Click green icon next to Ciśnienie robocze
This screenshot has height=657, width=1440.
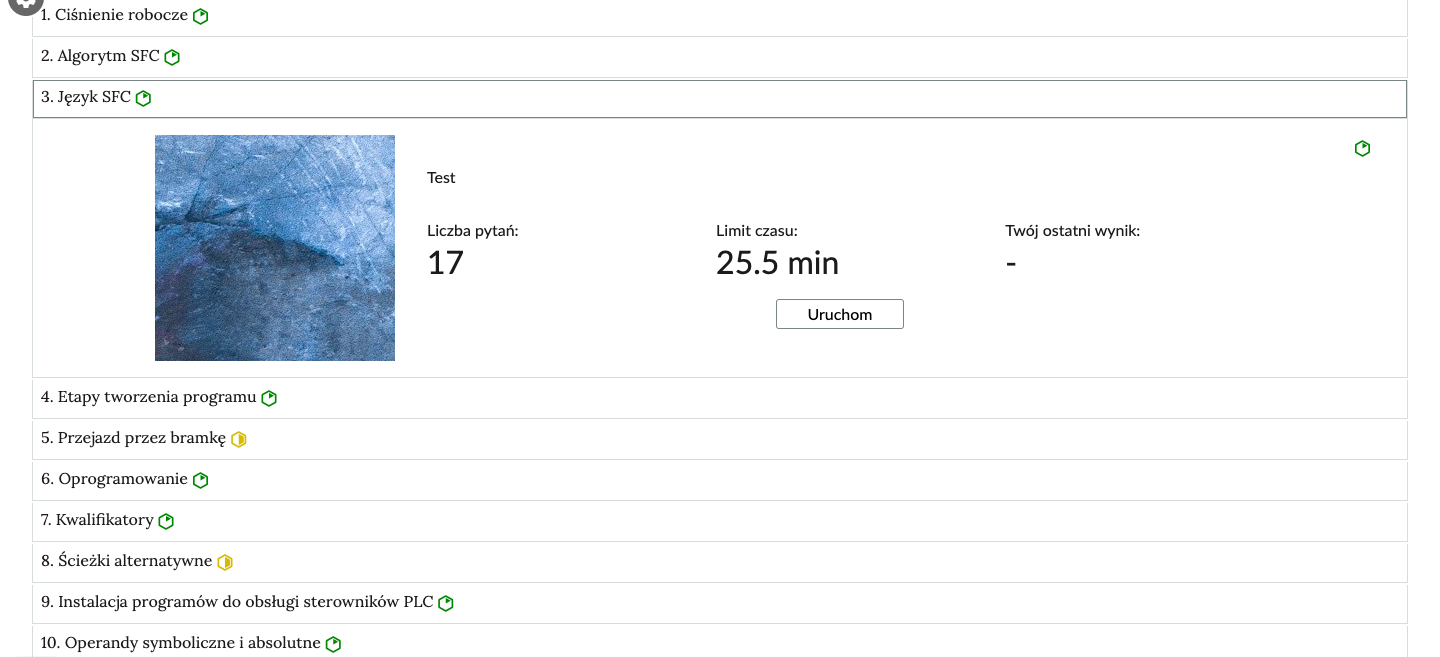pyautogui.click(x=201, y=16)
